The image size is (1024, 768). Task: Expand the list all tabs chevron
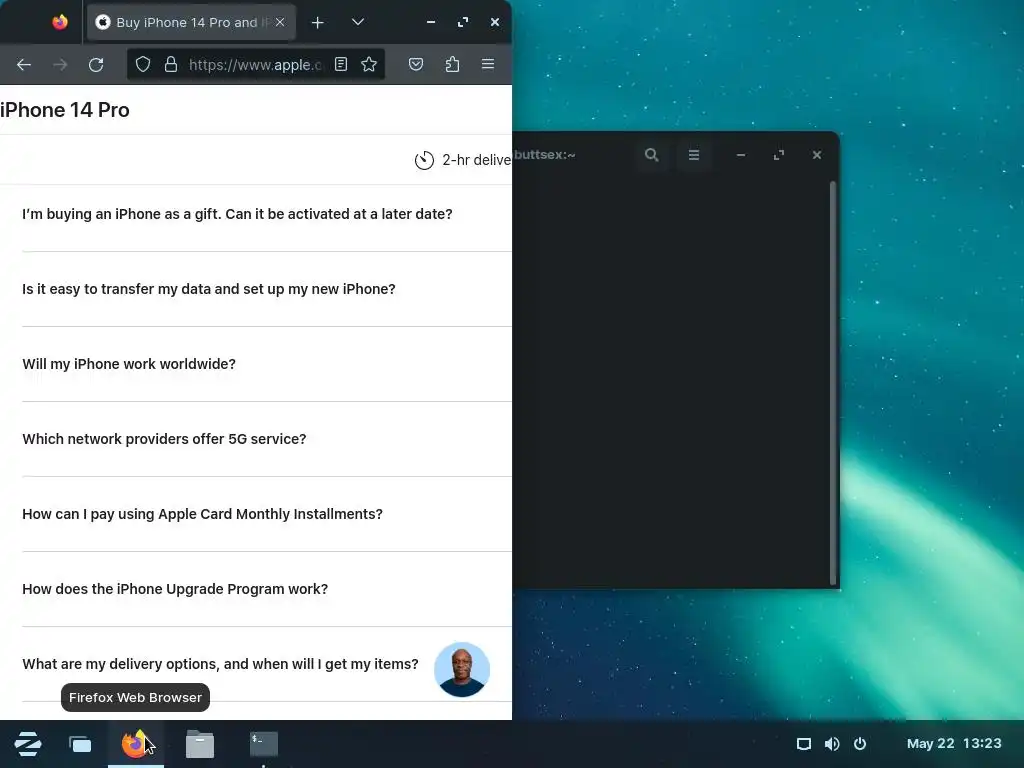click(358, 22)
